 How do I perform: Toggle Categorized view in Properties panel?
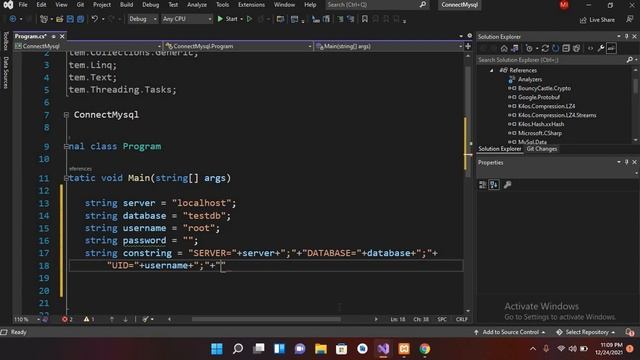(482, 185)
